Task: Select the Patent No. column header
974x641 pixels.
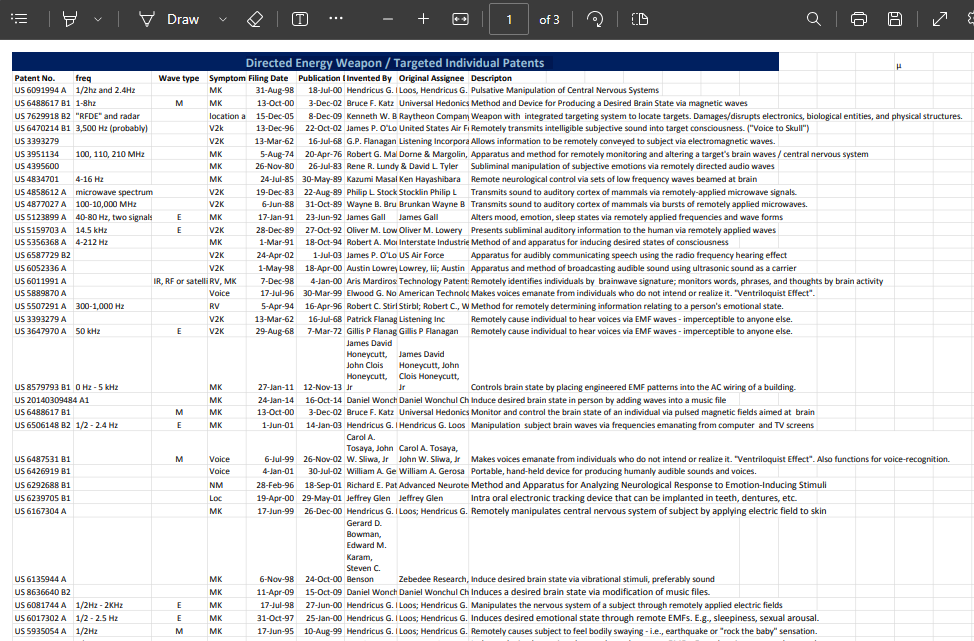Action: click(35, 78)
